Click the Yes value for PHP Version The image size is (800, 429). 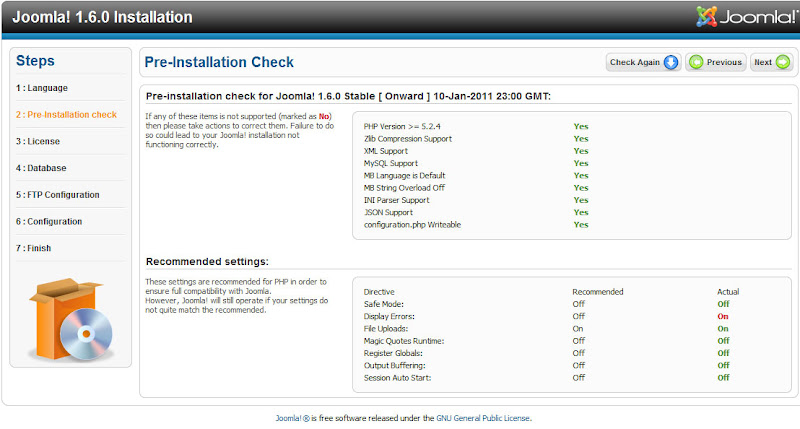pyautogui.click(x=581, y=127)
